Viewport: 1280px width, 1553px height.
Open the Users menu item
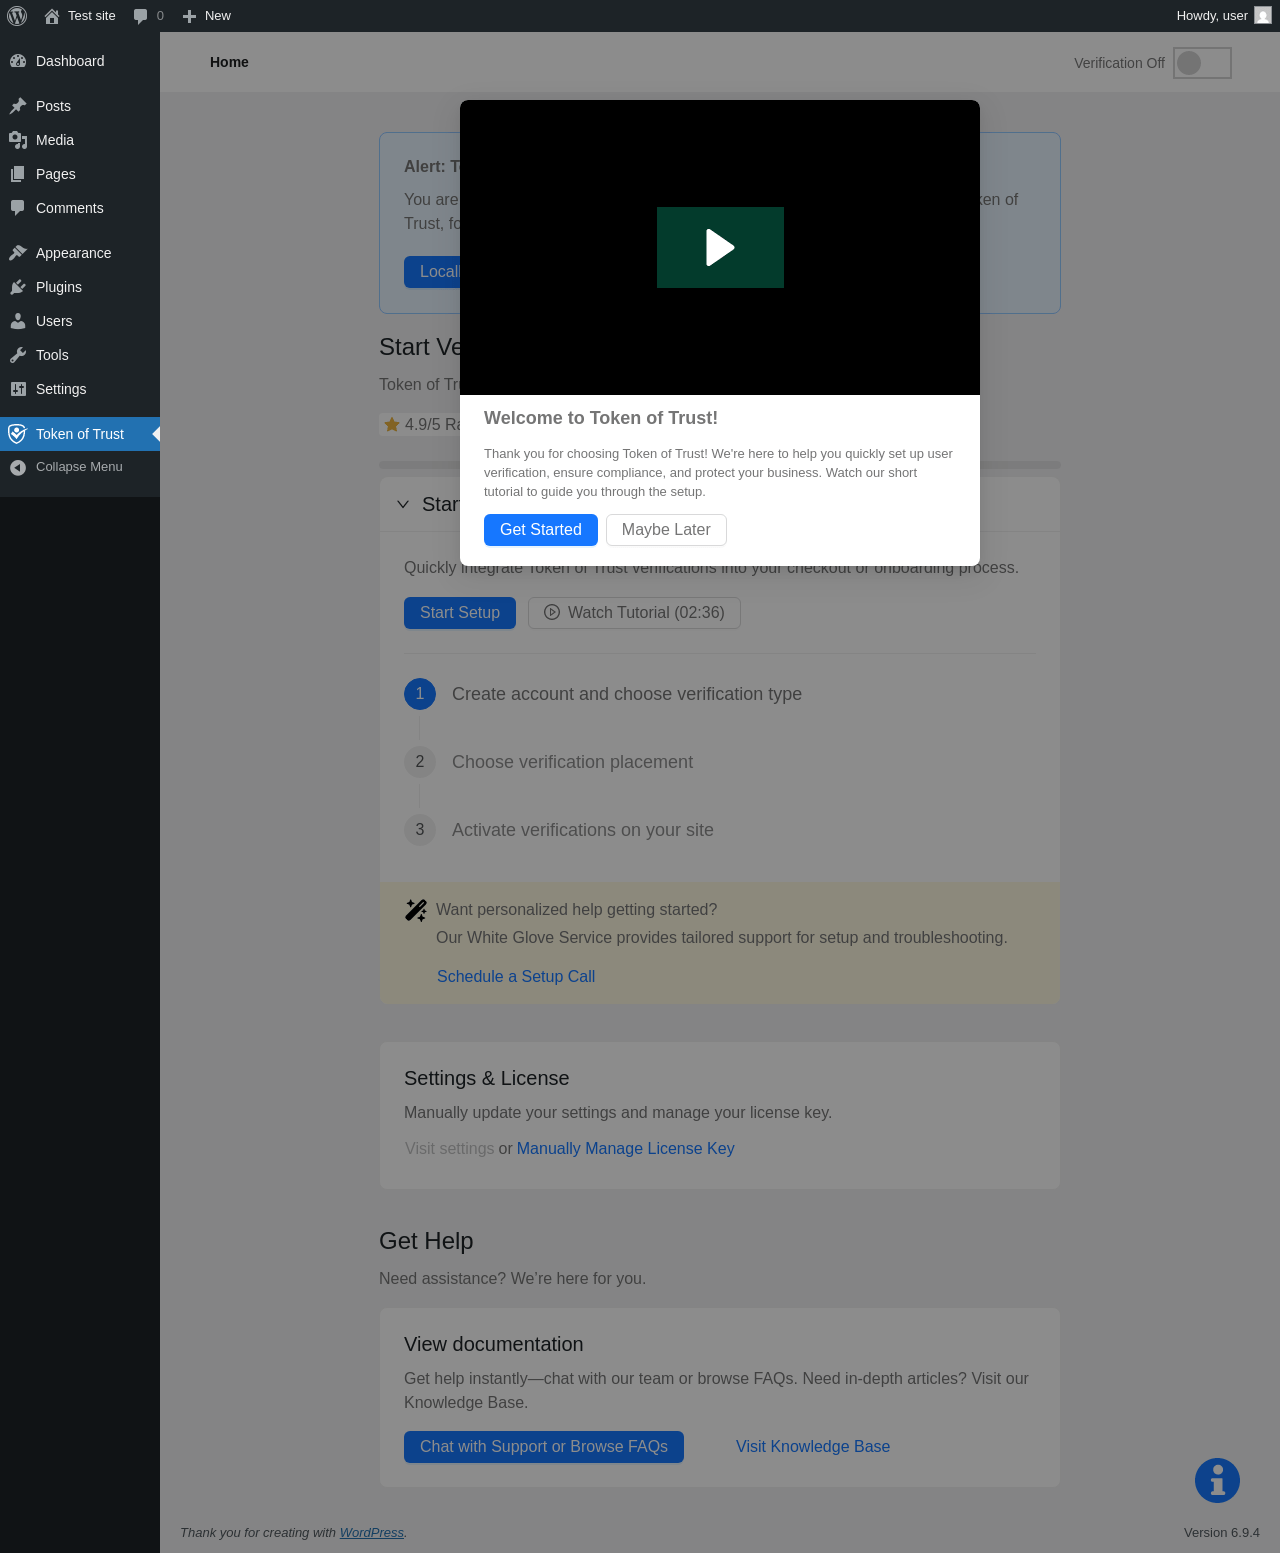coord(80,321)
